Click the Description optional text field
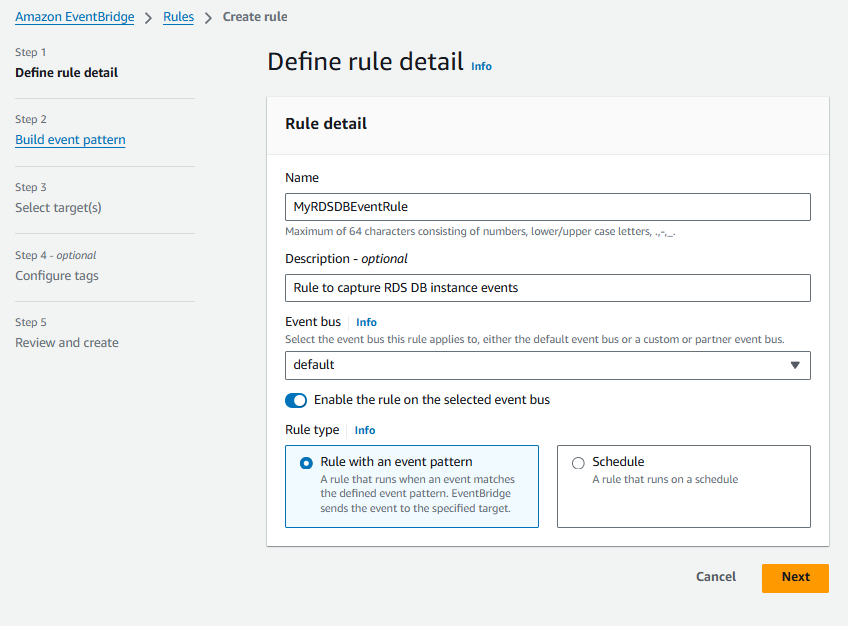This screenshot has width=848, height=626. point(547,288)
